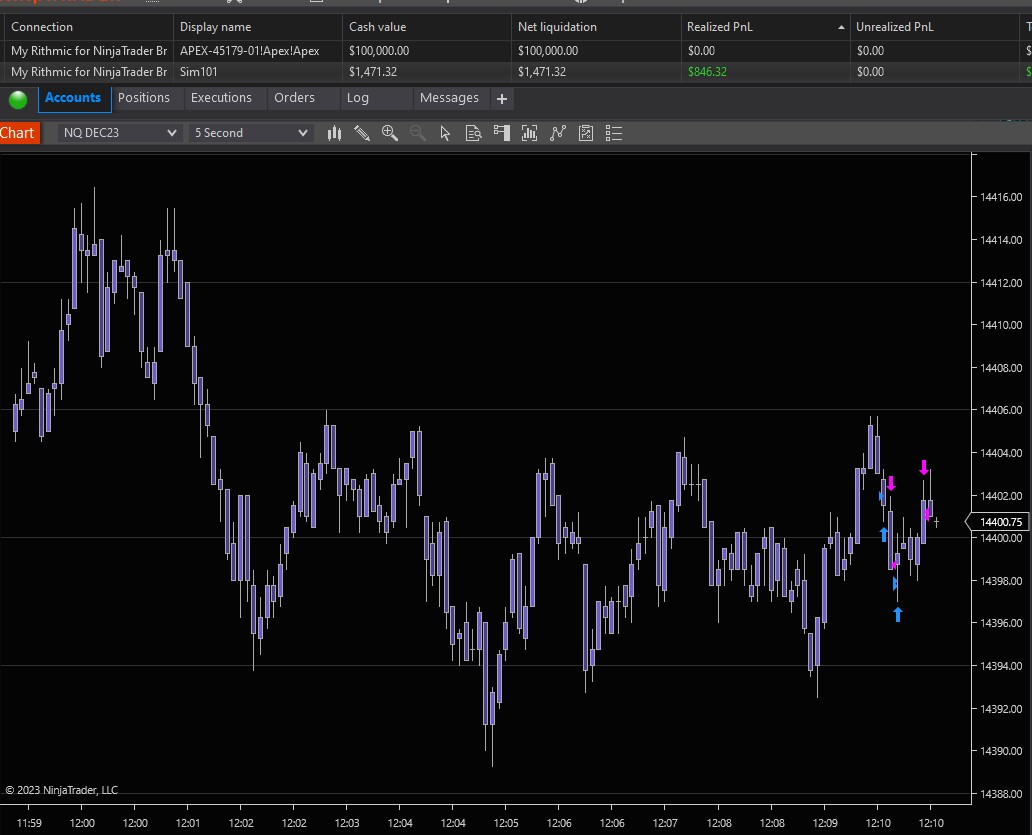Select the cursor pointer tool
This screenshot has width=1032, height=835.
[446, 133]
